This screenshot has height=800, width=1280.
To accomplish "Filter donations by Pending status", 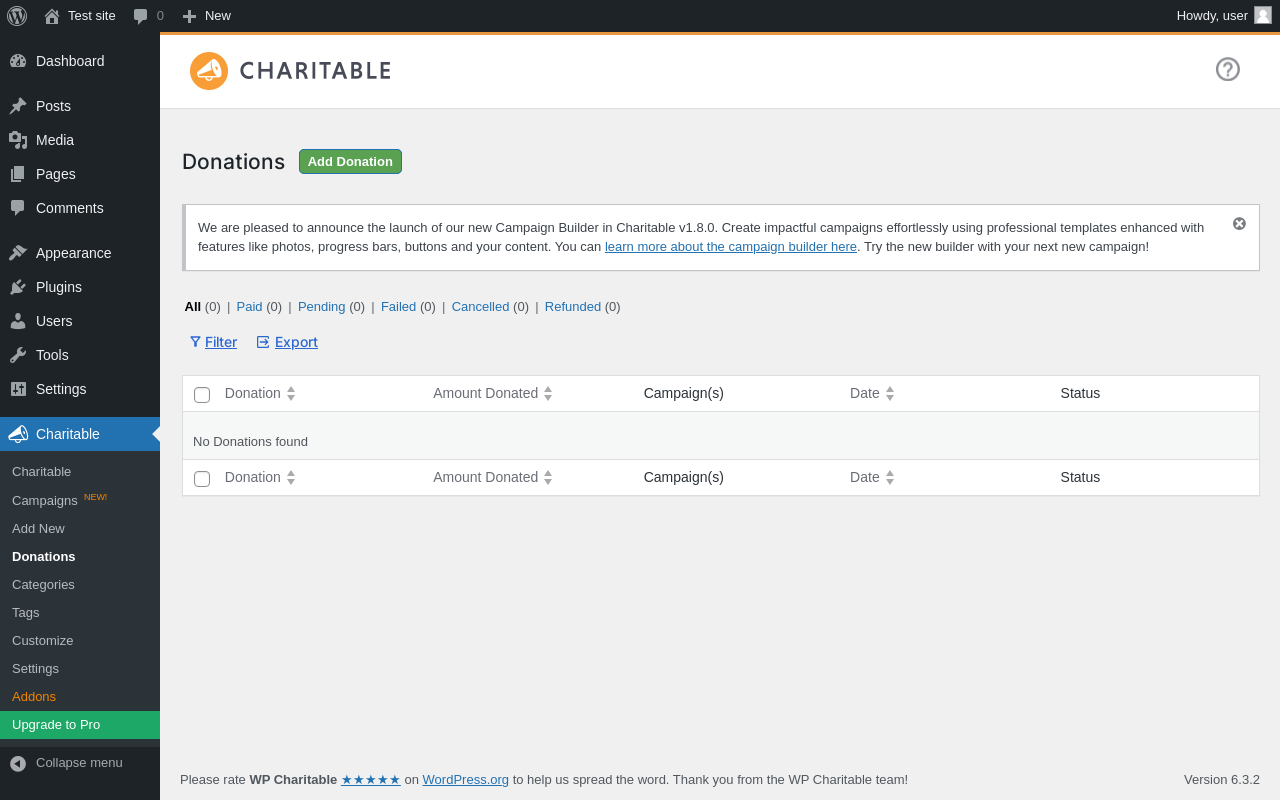I will pos(322,306).
